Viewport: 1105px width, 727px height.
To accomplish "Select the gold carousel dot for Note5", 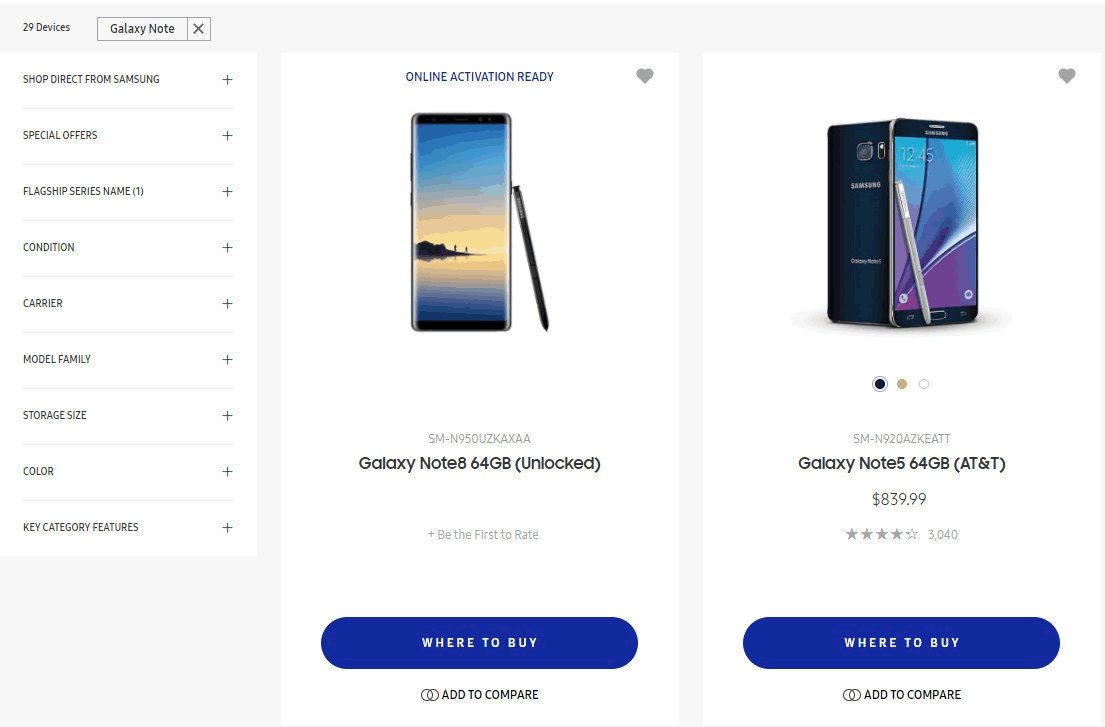I will point(901,383).
